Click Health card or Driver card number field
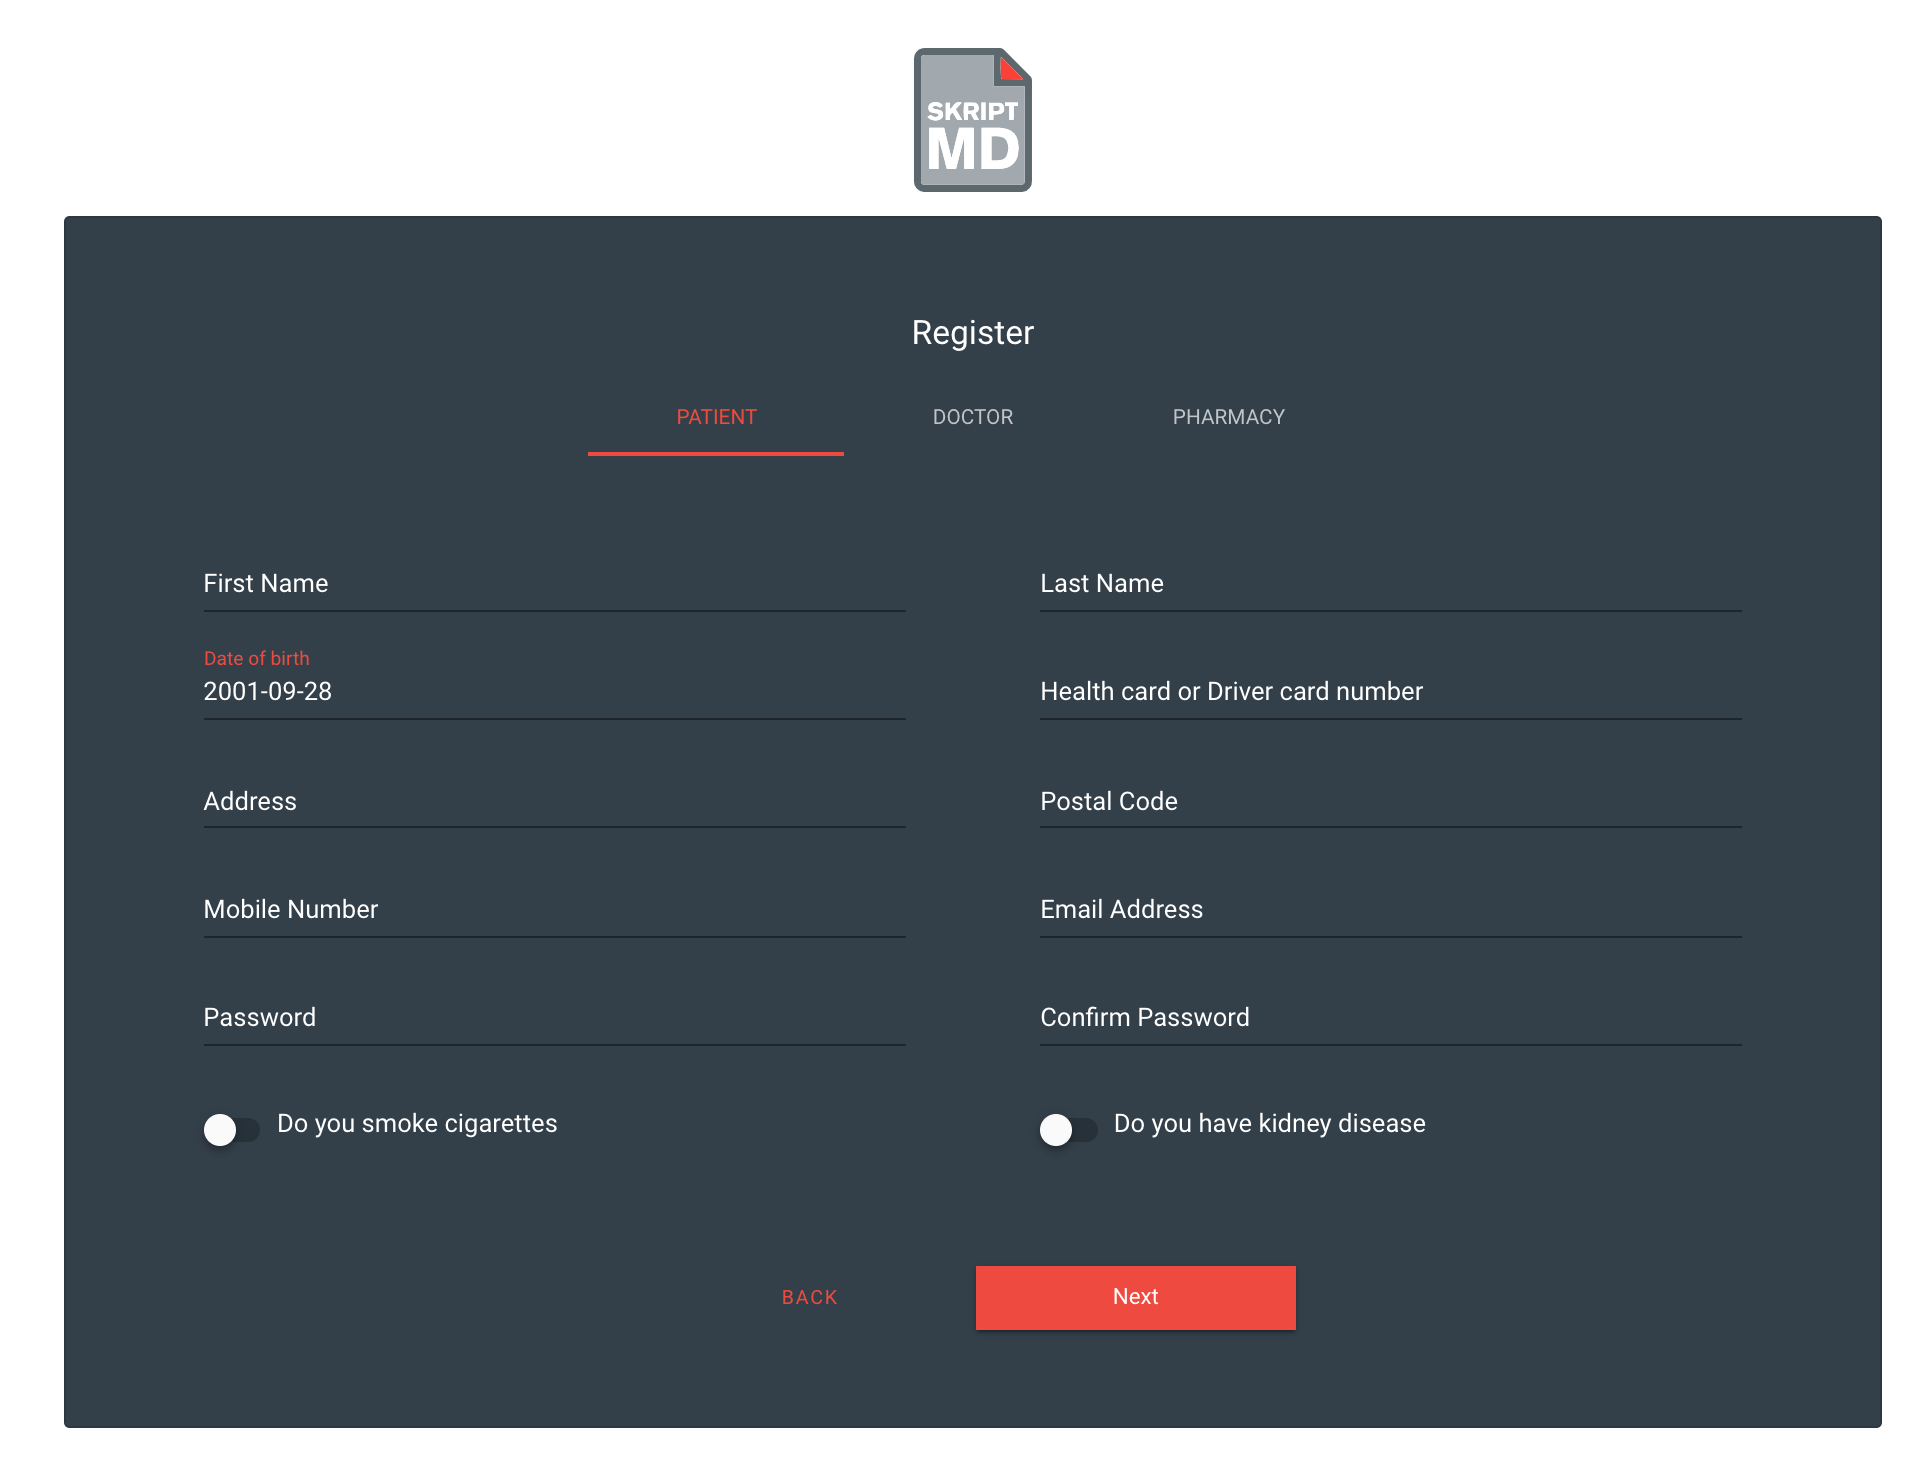This screenshot has height=1468, width=1928. 1390,691
